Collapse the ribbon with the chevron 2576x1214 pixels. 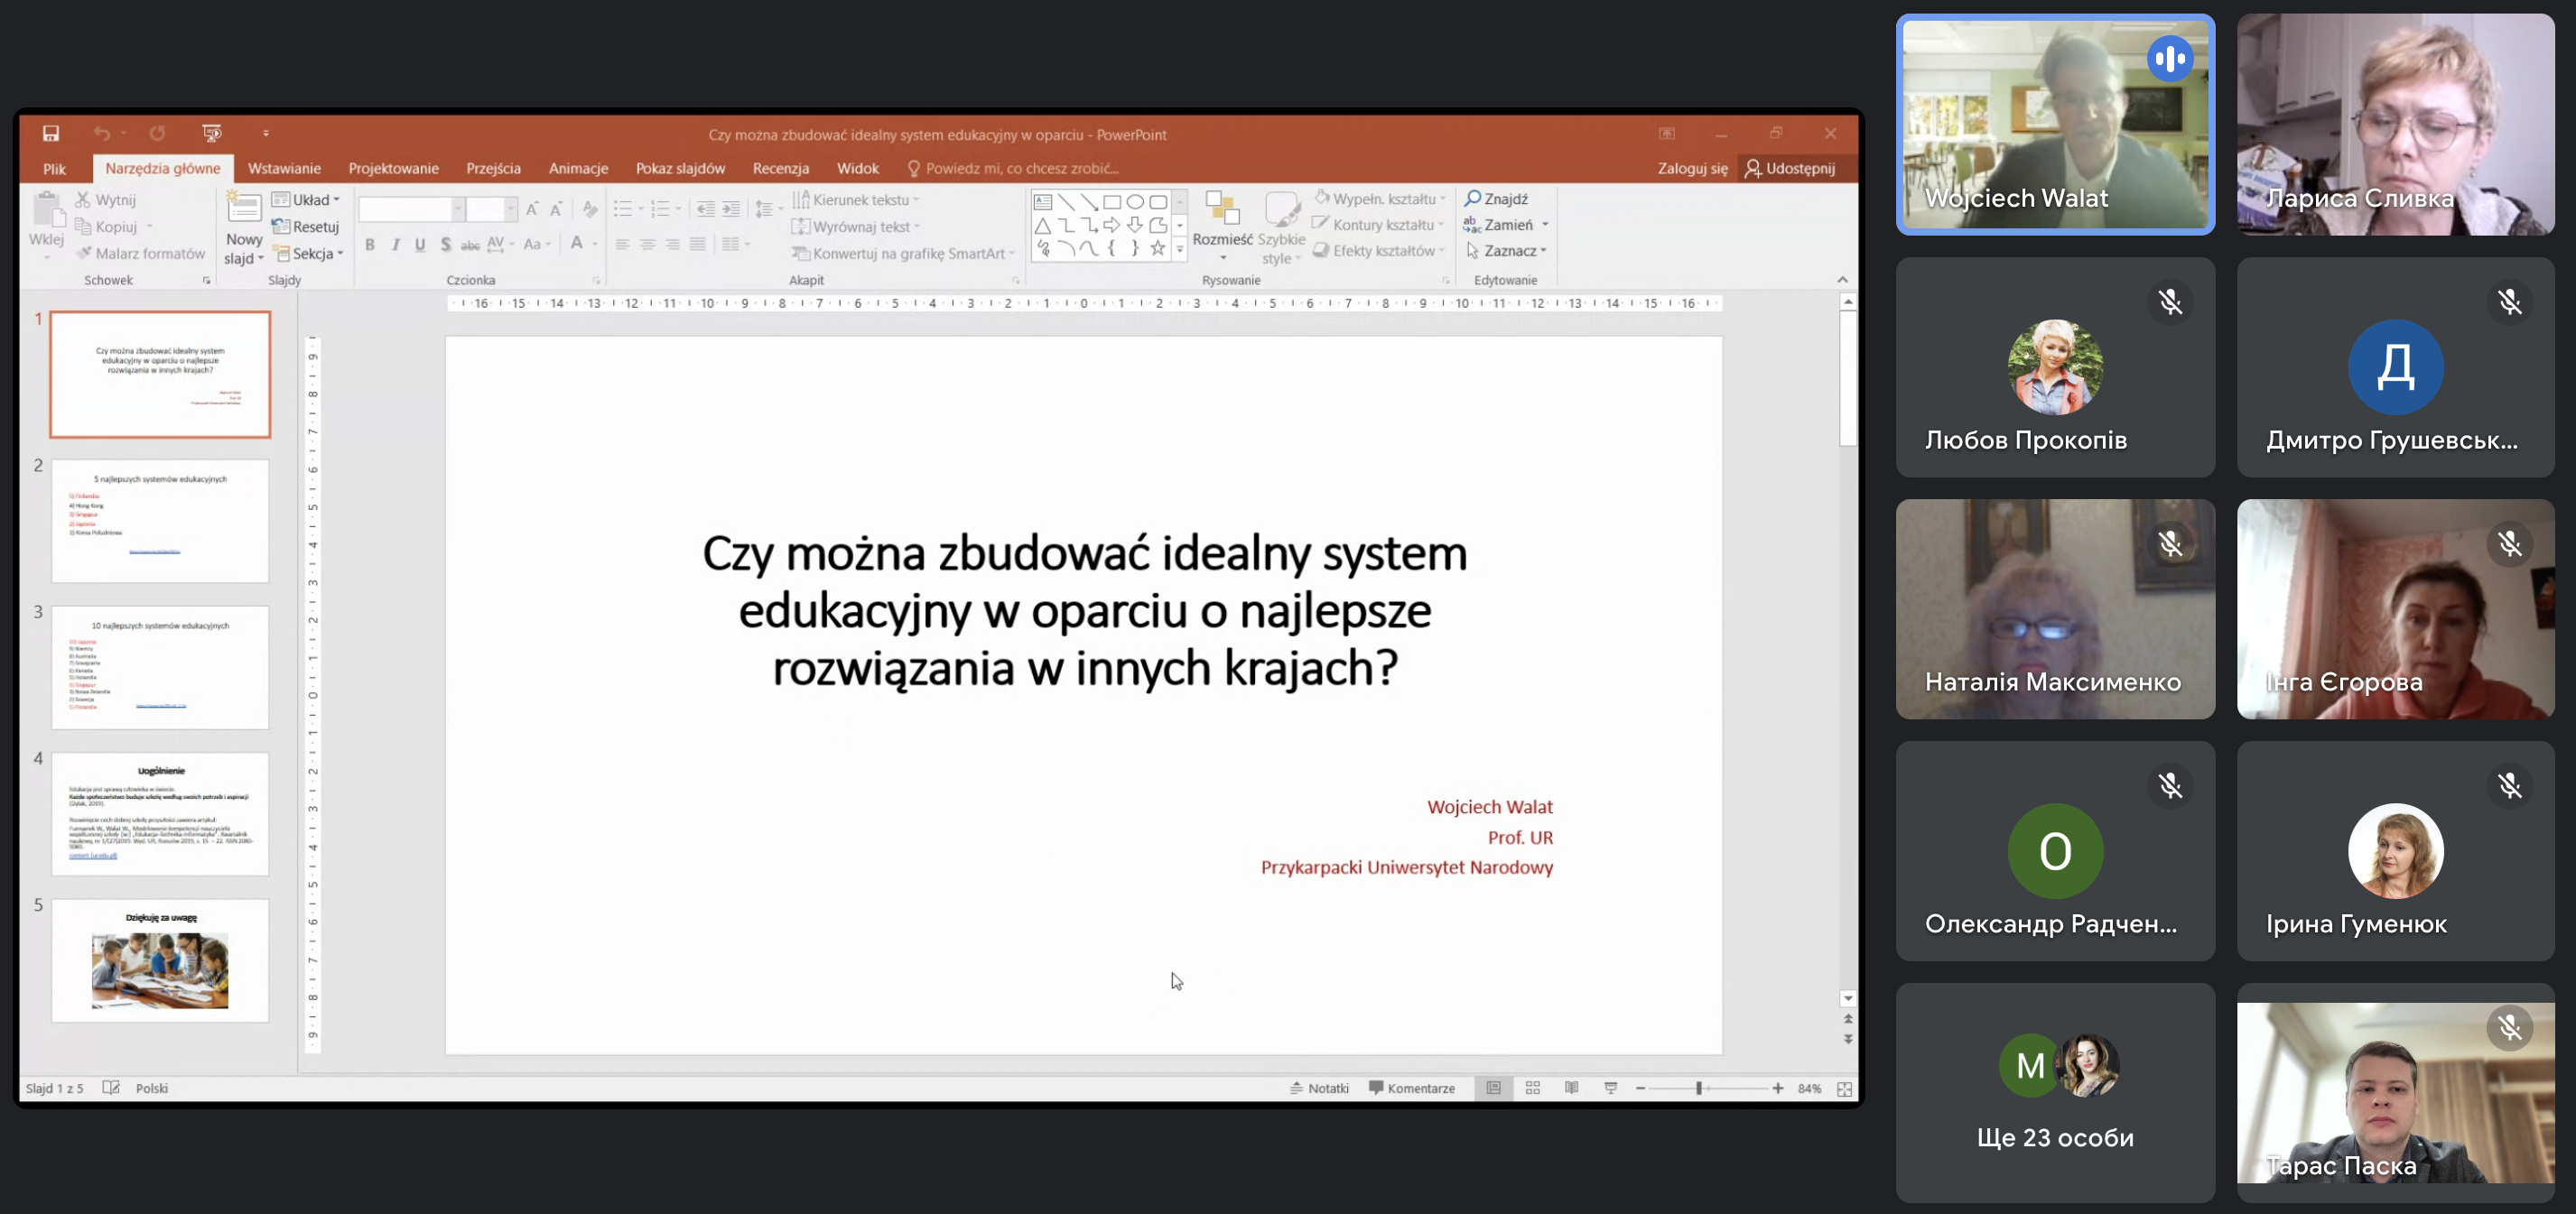(1842, 280)
